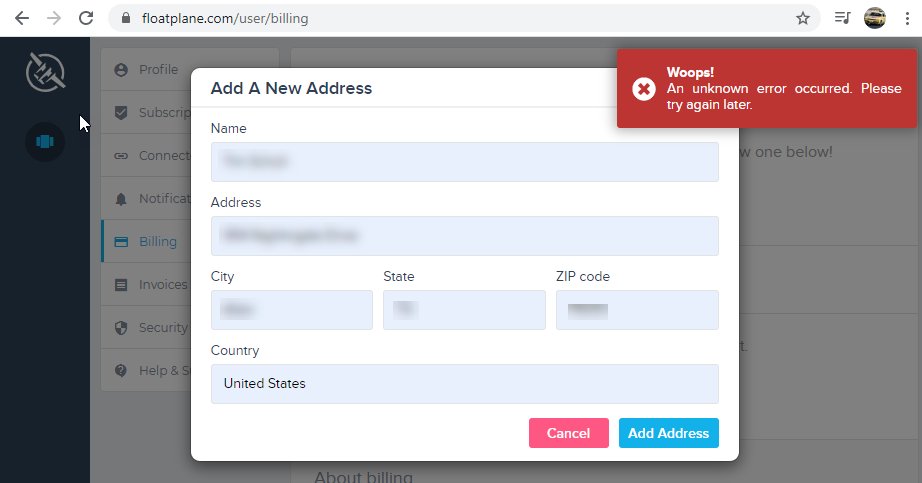Click the About billing heading
This screenshot has width=922, height=483.
(363, 477)
